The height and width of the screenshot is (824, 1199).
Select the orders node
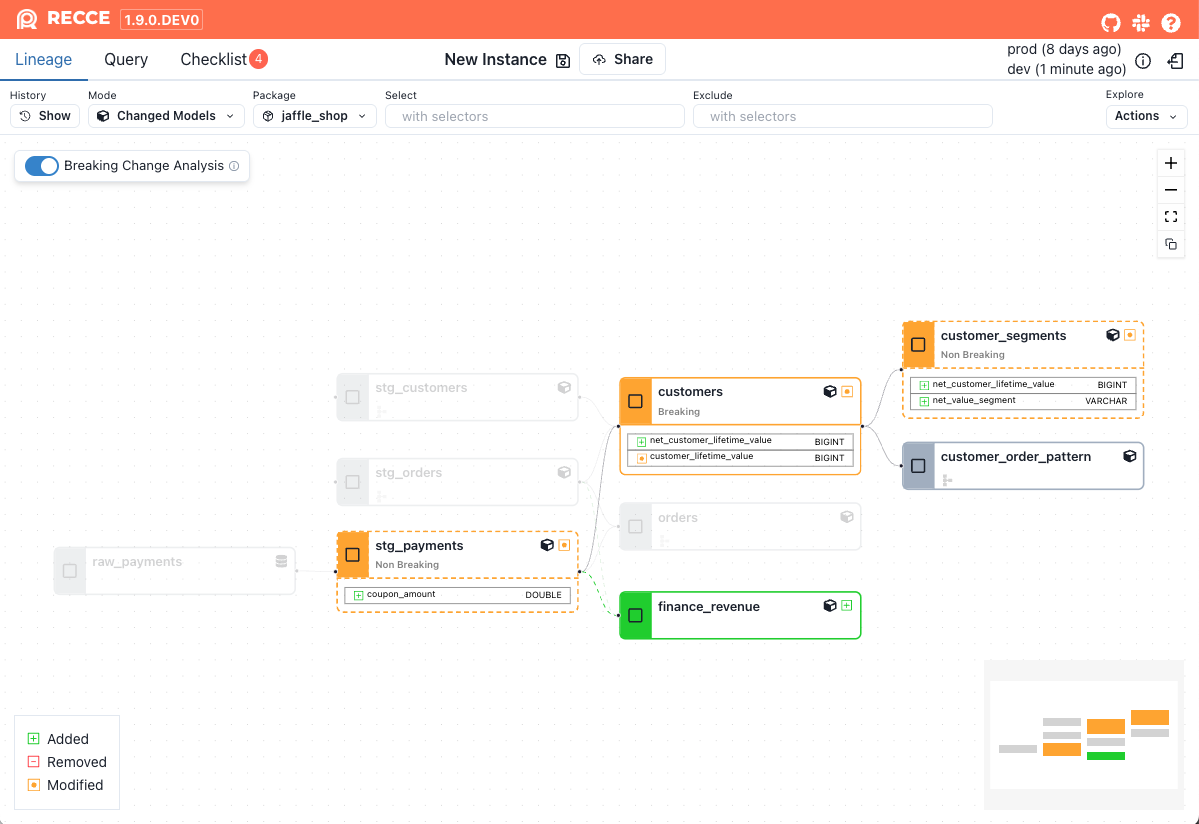[x=740, y=526]
